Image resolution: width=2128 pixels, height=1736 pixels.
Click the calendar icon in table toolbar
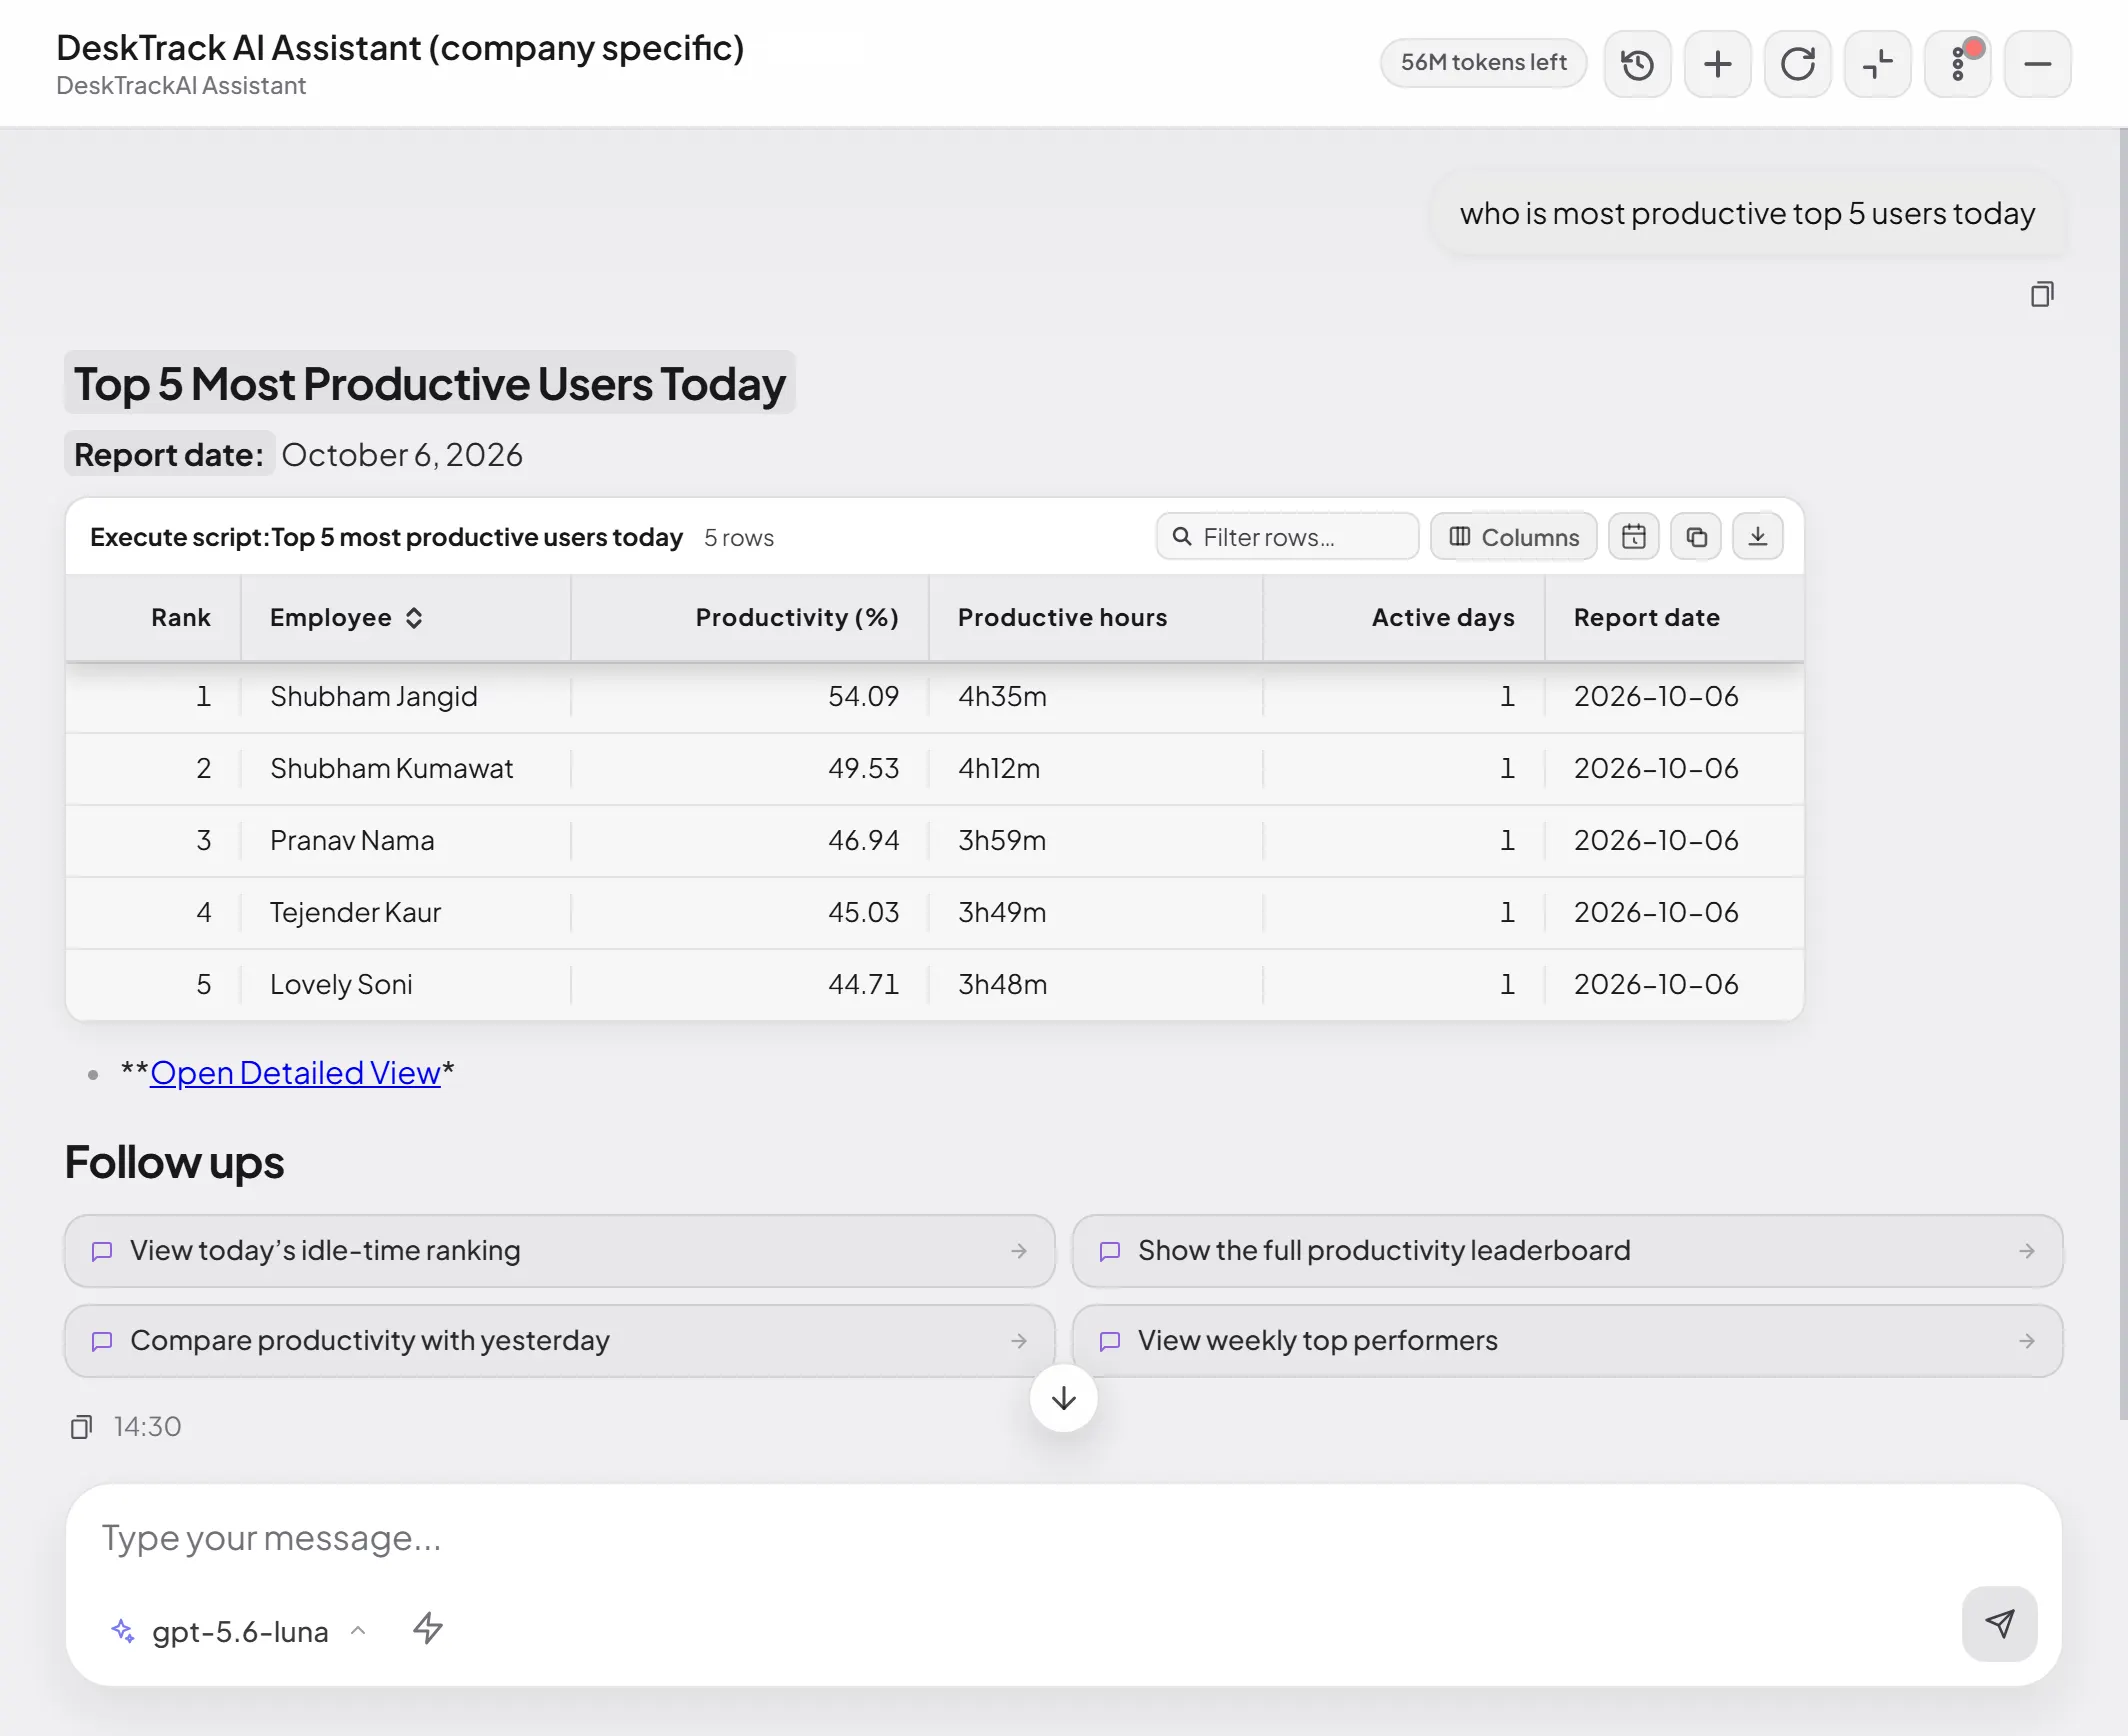[1633, 537]
